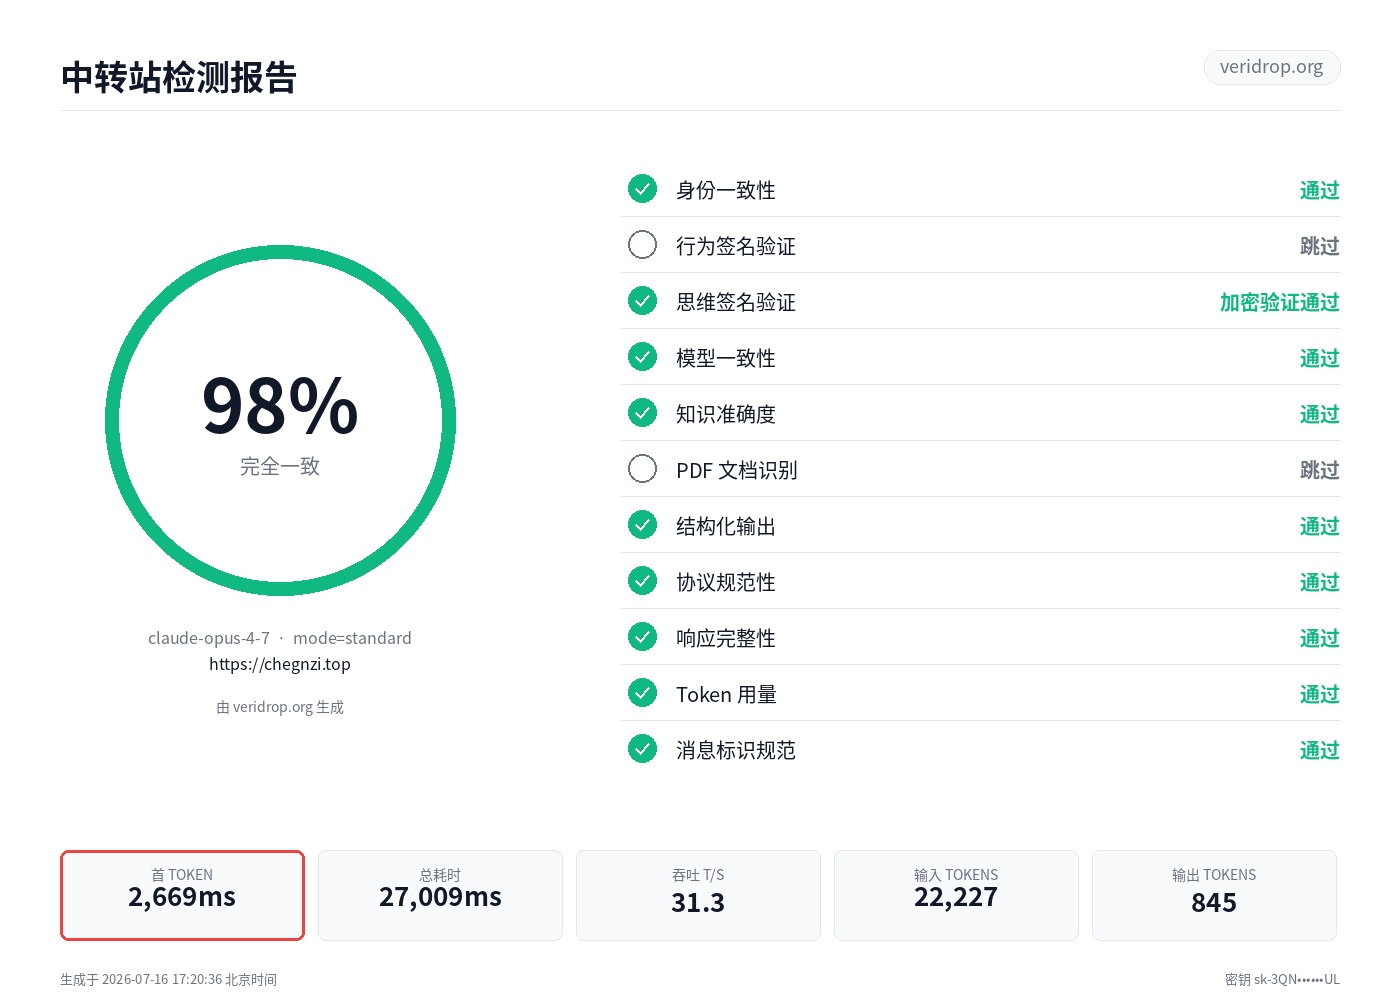Click the green check beside 结构化输出
The width and height of the screenshot is (1400, 1000).
(x=642, y=525)
